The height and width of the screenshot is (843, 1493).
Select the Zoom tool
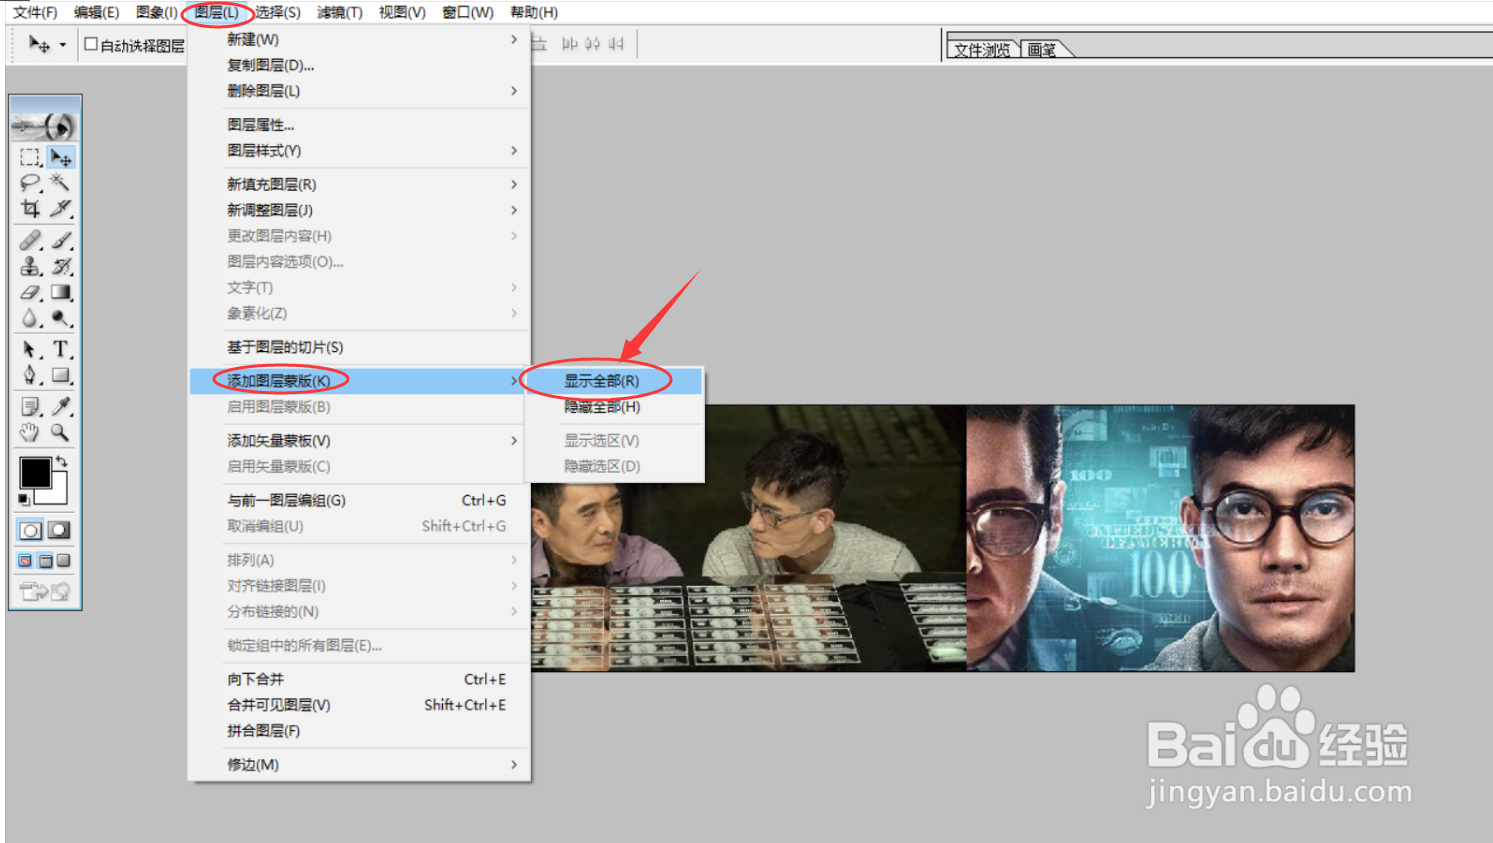(x=61, y=433)
